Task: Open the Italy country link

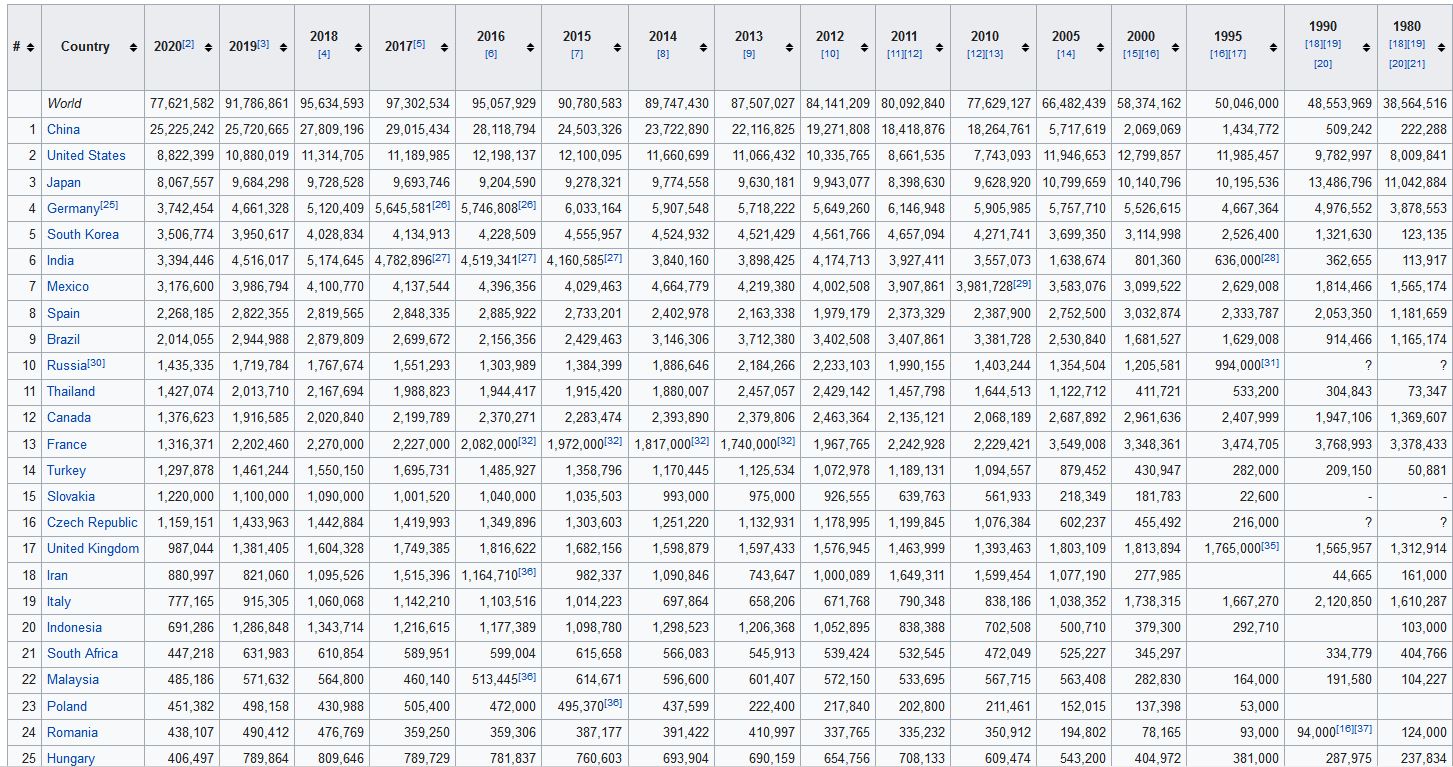Action: [x=59, y=601]
